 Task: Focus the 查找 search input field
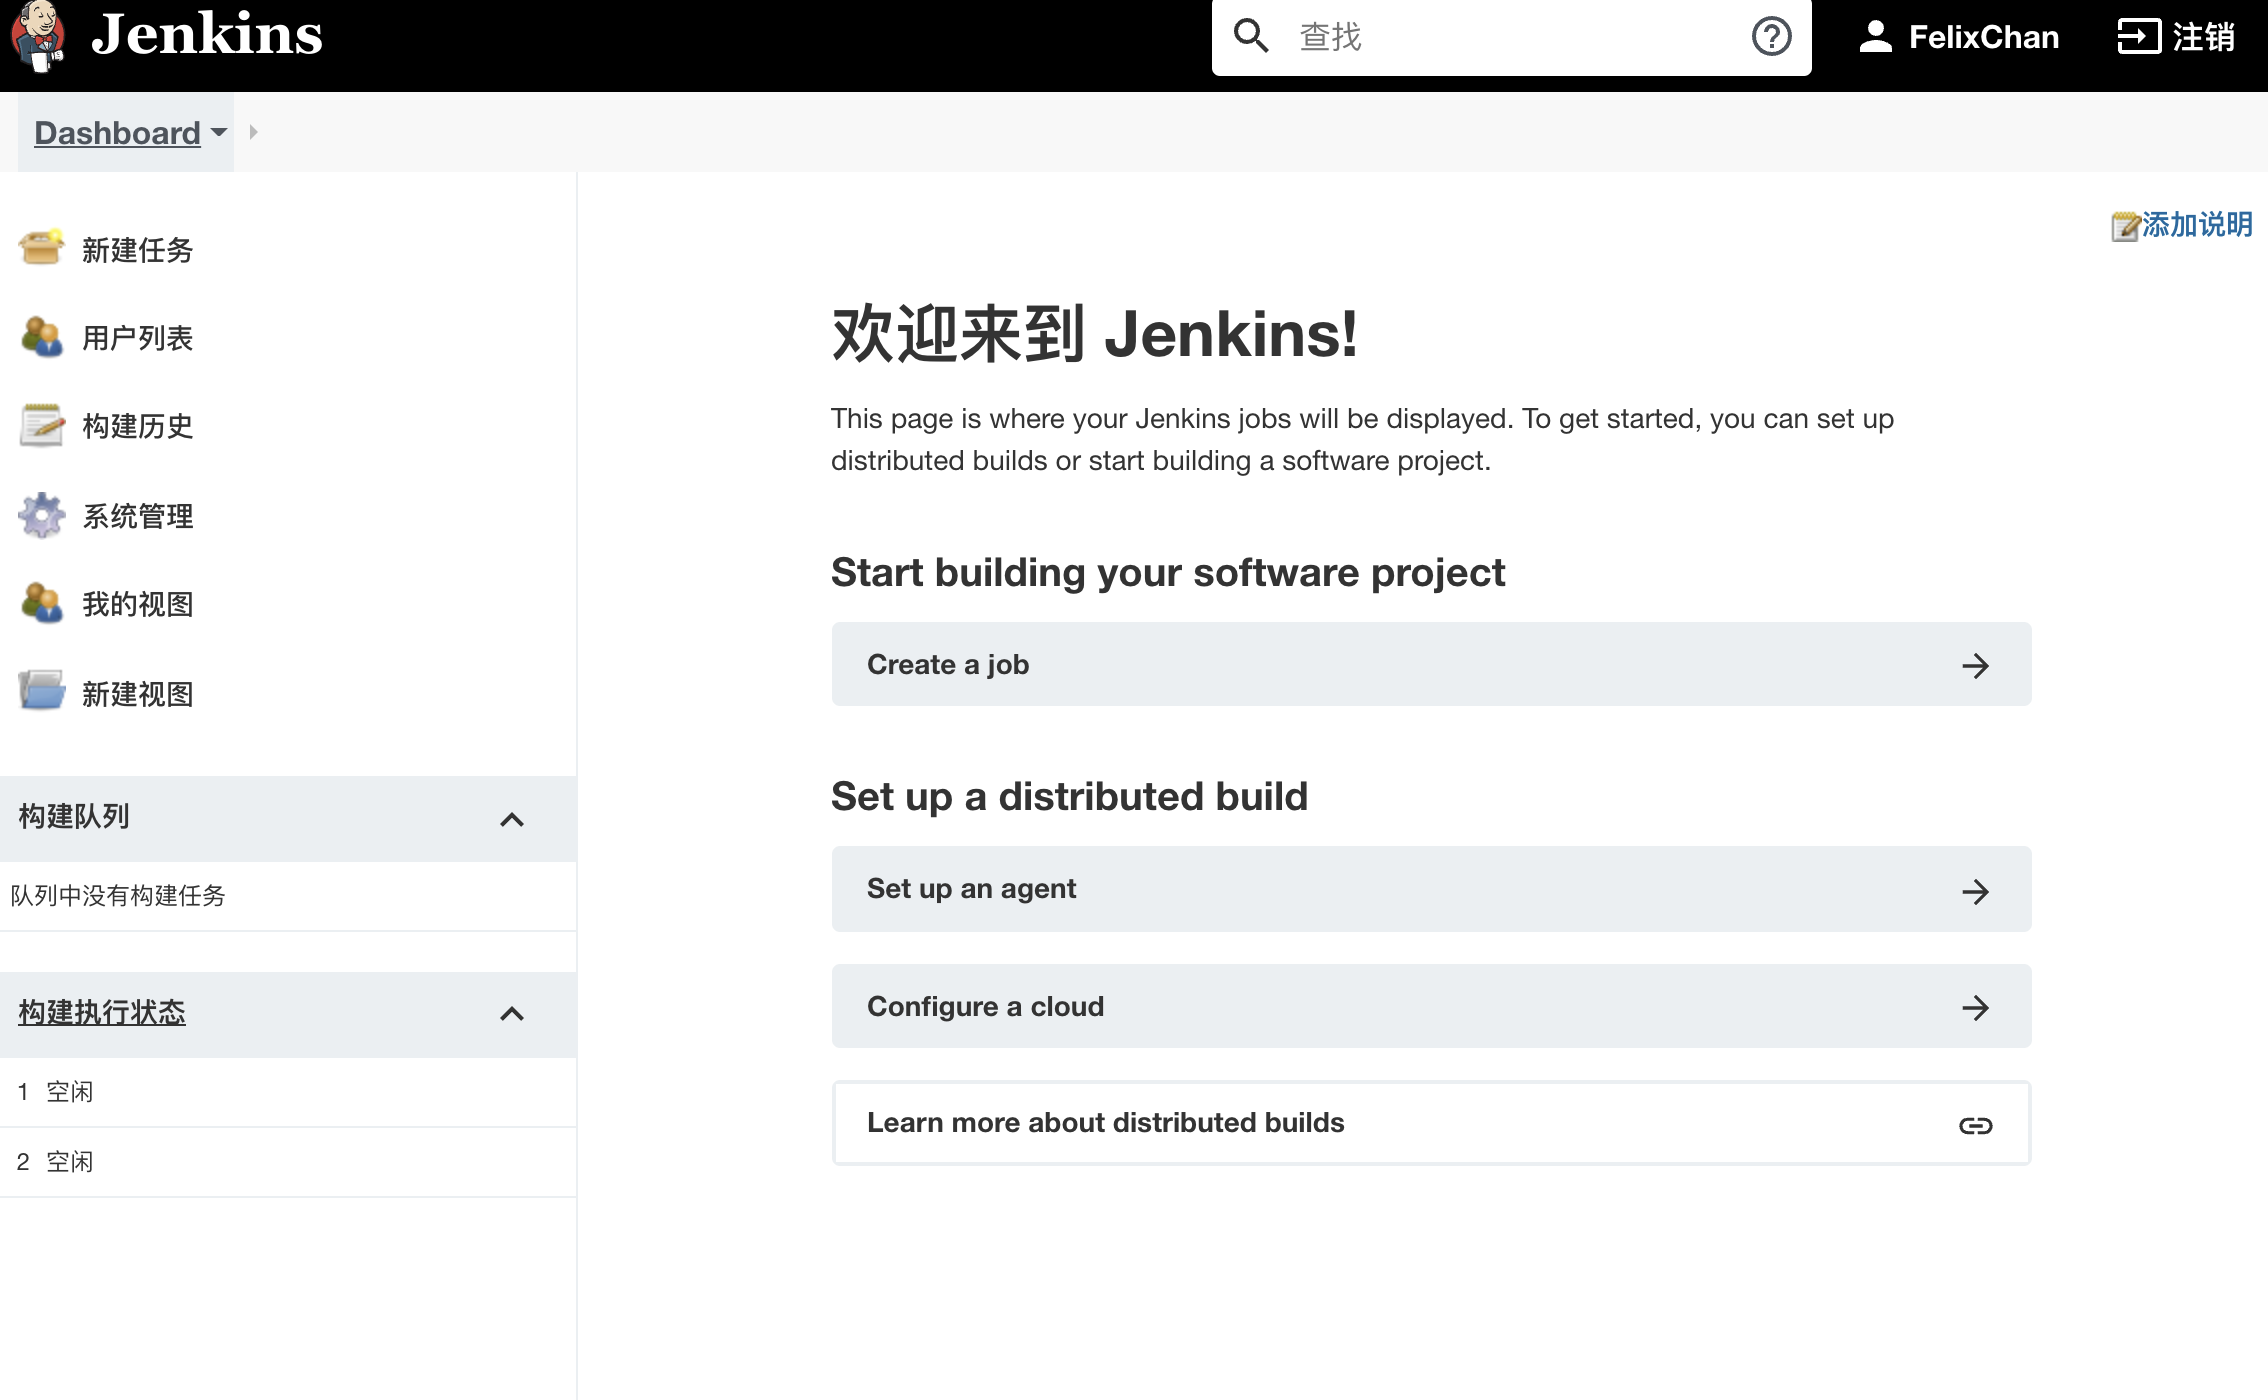point(1511,37)
